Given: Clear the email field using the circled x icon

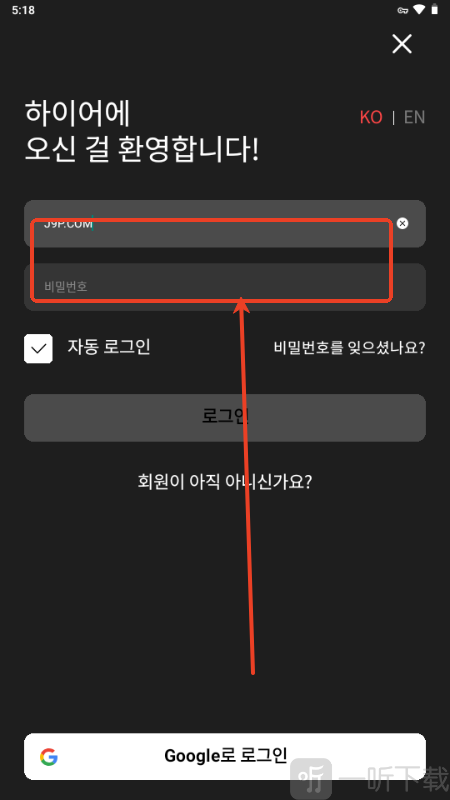Looking at the screenshot, I should point(403,223).
